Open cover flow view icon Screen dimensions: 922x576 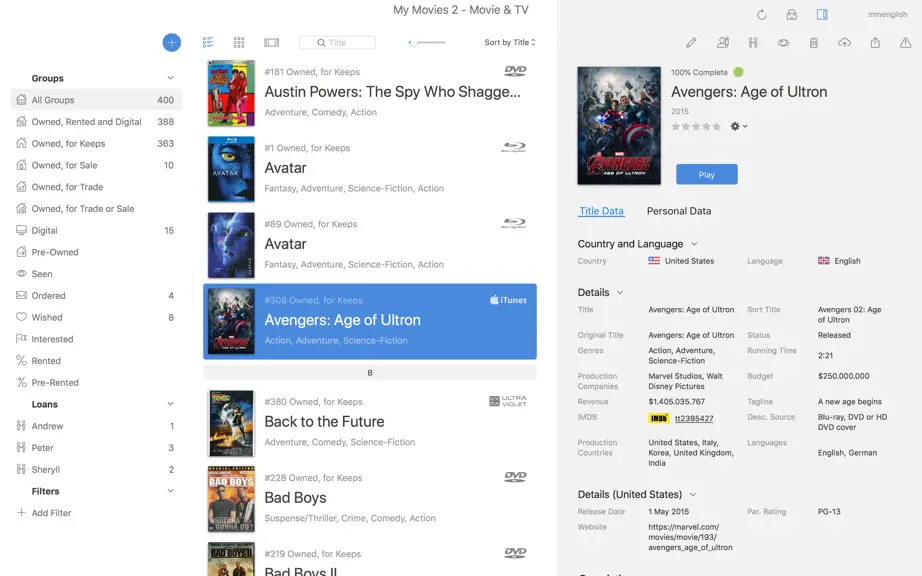coord(272,42)
